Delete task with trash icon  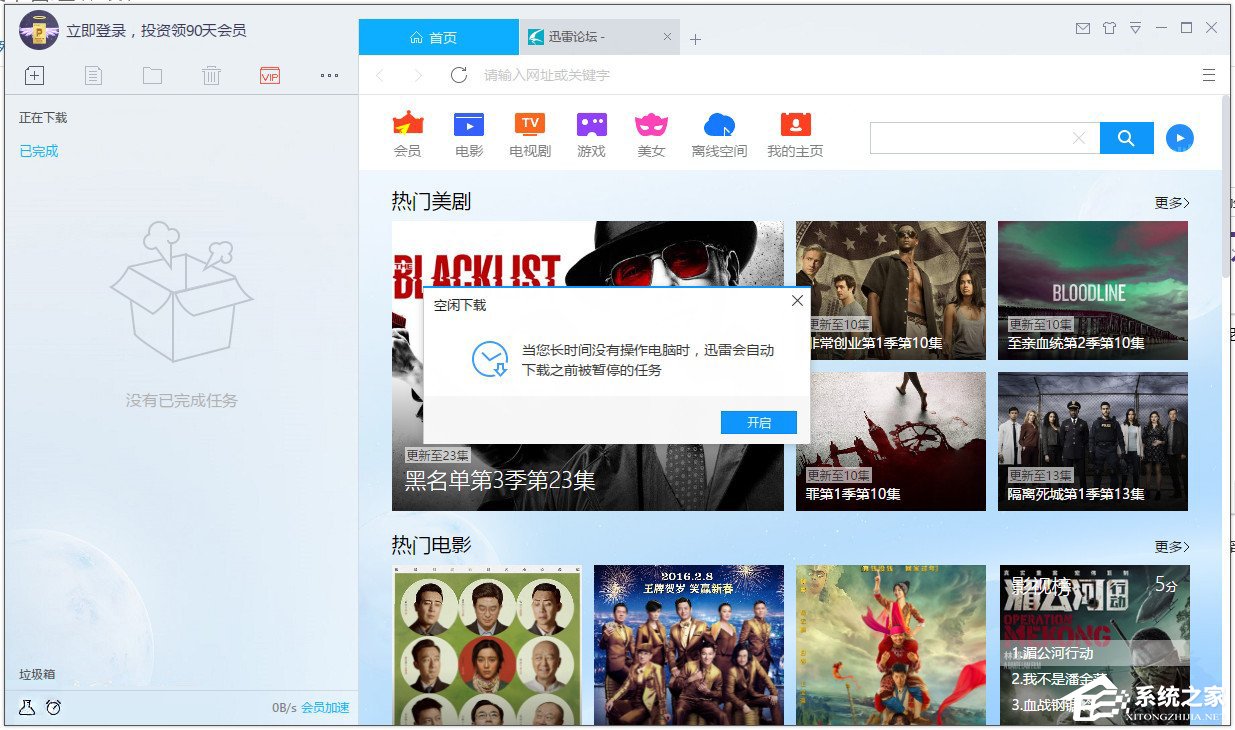point(211,75)
